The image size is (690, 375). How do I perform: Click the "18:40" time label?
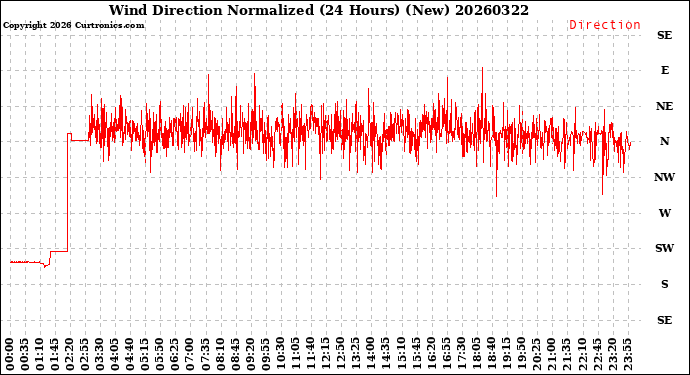click(x=492, y=354)
